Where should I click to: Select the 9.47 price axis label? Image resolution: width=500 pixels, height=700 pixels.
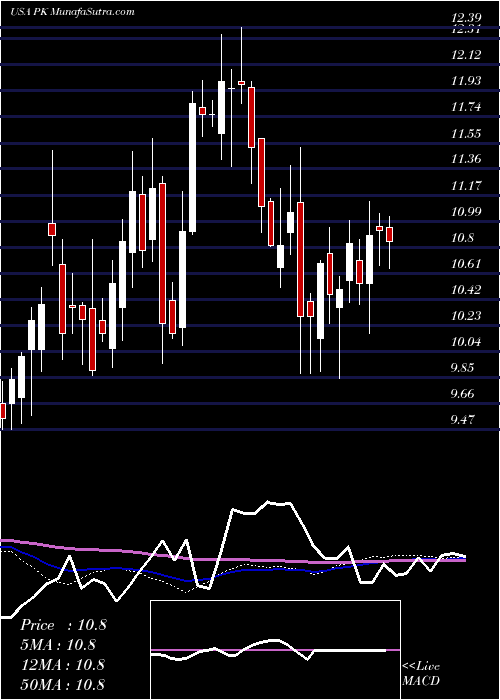(463, 420)
